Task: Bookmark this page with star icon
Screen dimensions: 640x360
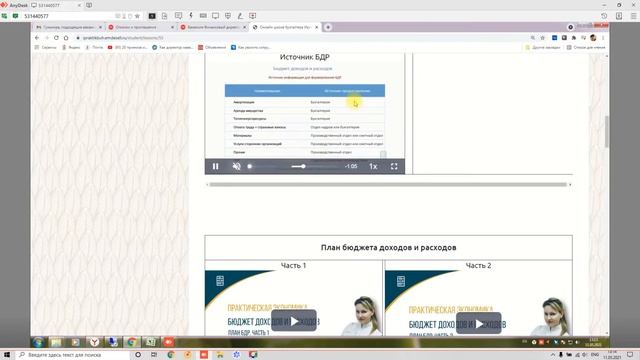Action: coord(542,38)
